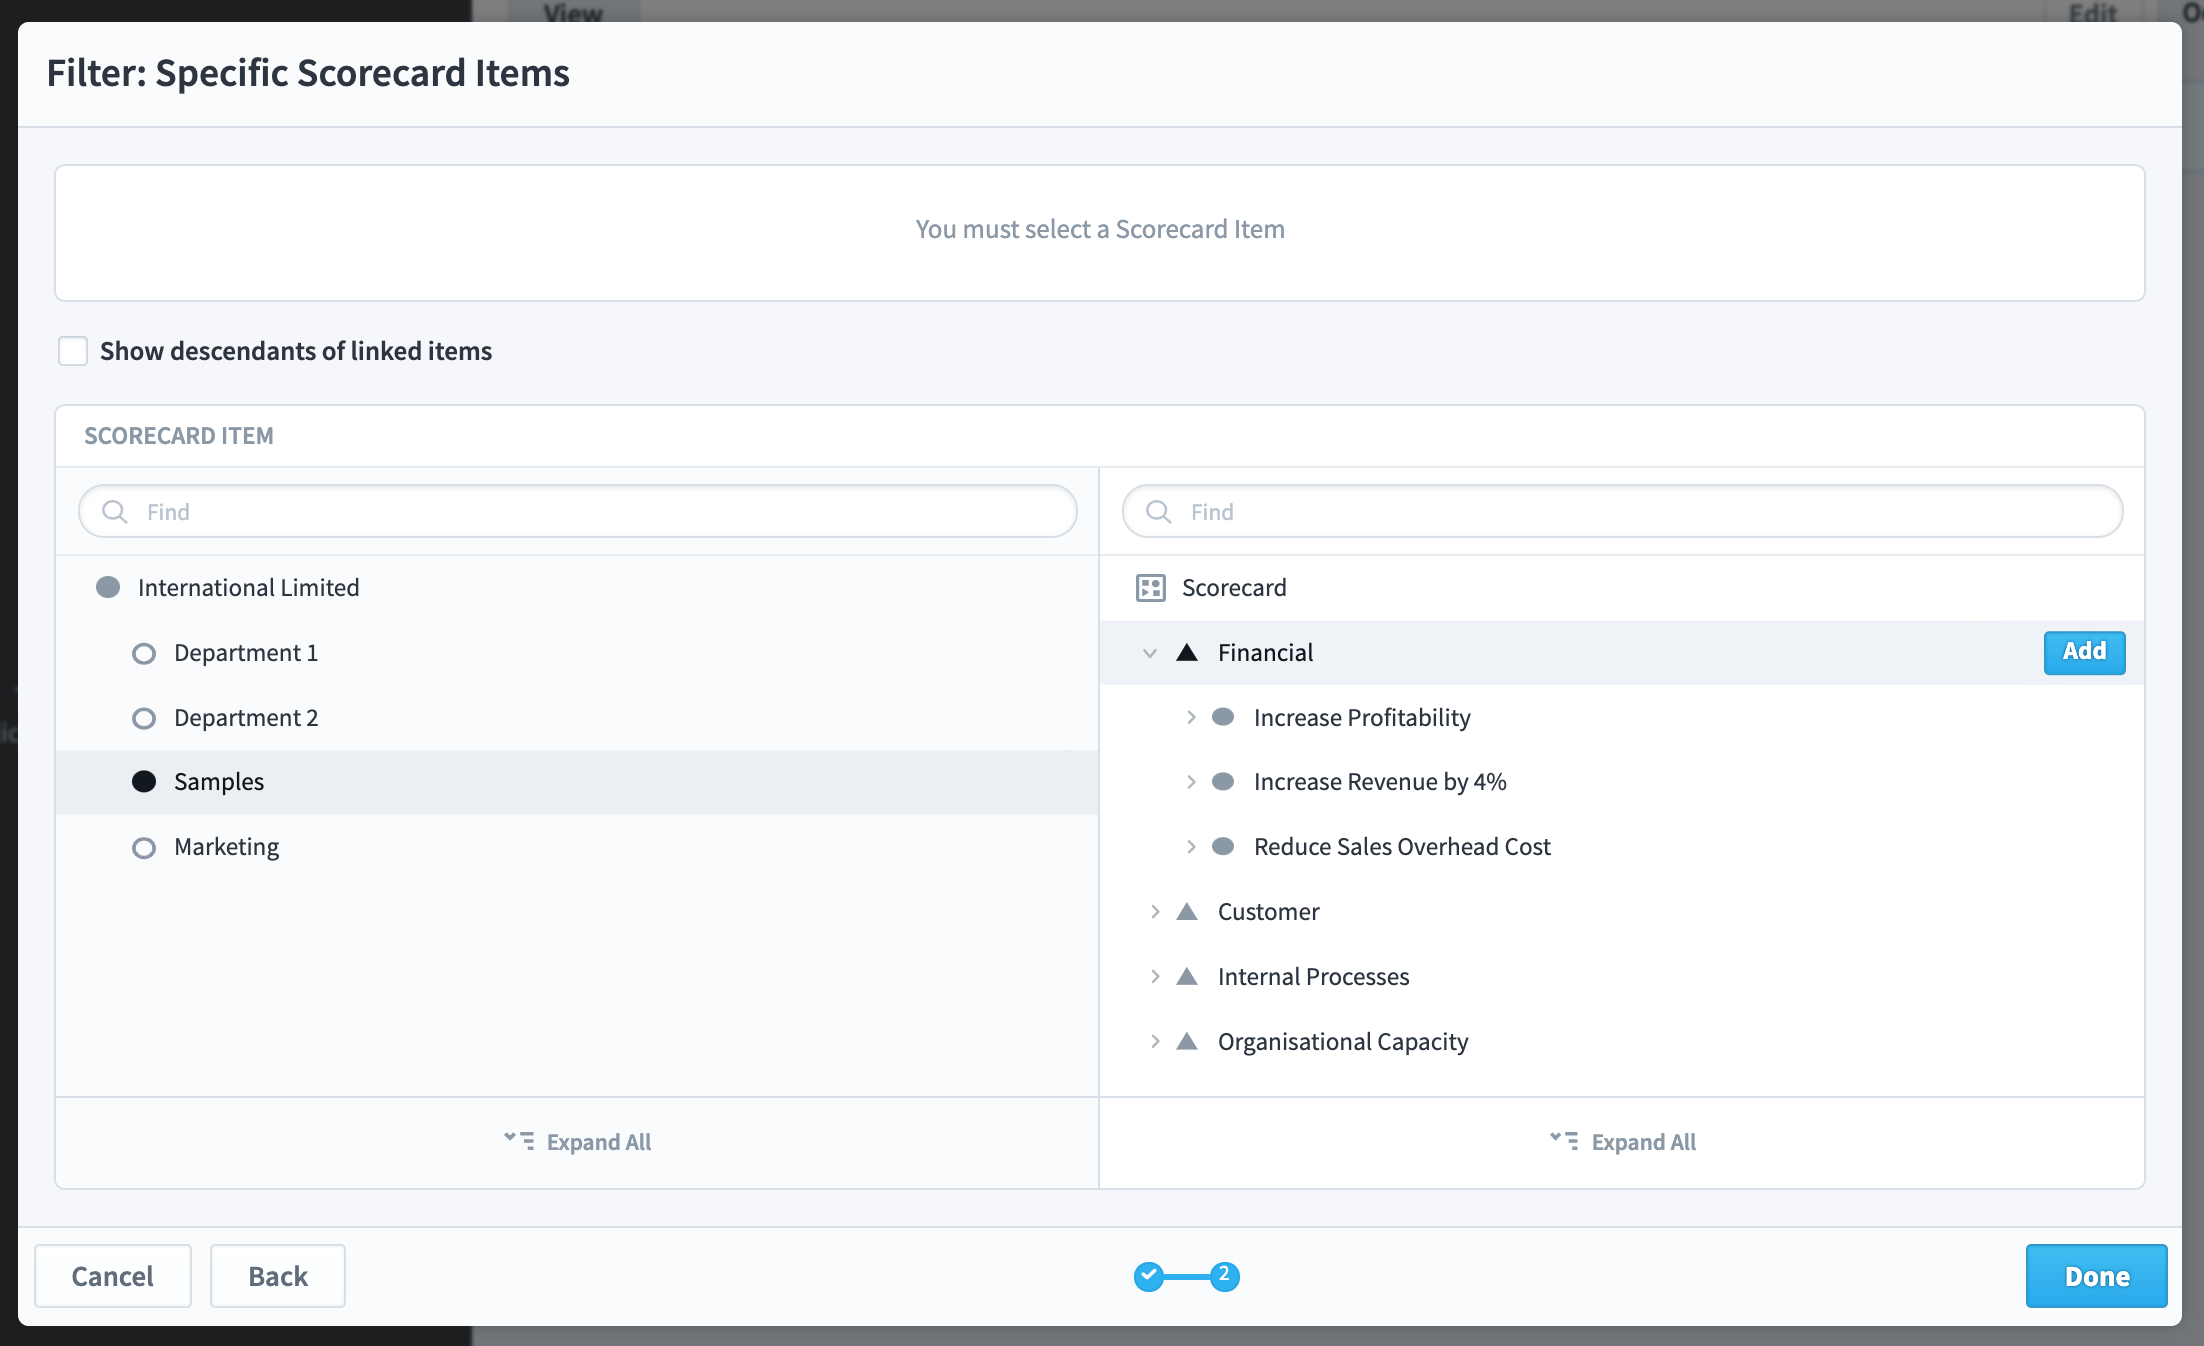Click the search icon in right Find box

(x=1159, y=512)
